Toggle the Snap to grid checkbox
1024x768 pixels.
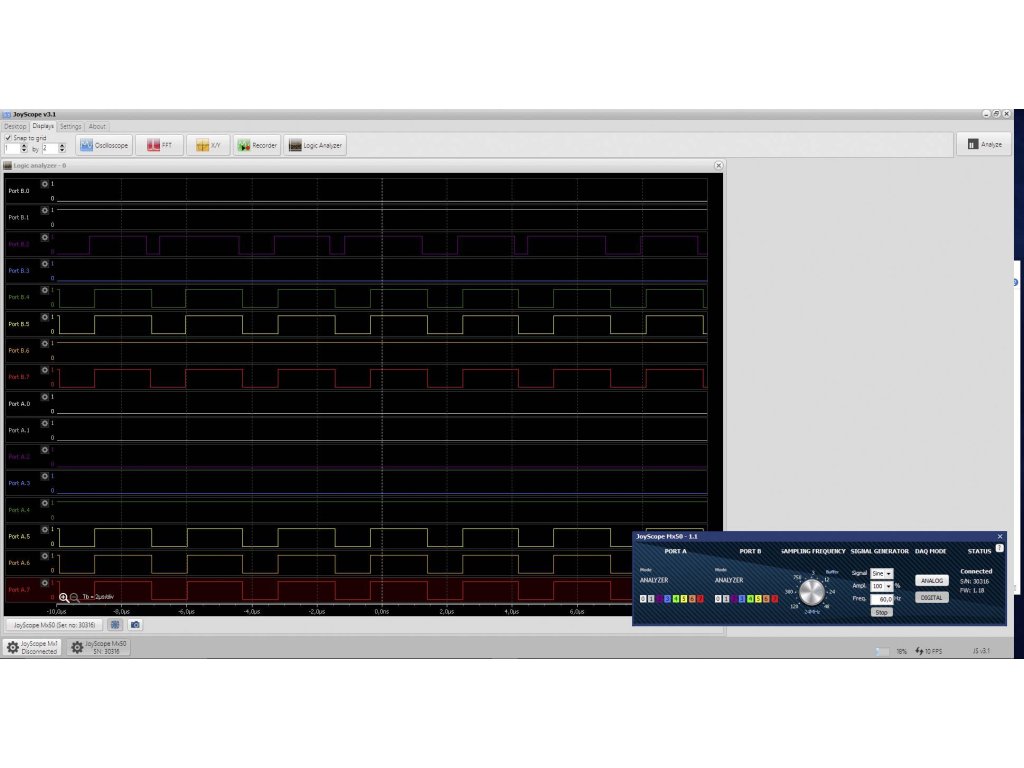point(7,138)
